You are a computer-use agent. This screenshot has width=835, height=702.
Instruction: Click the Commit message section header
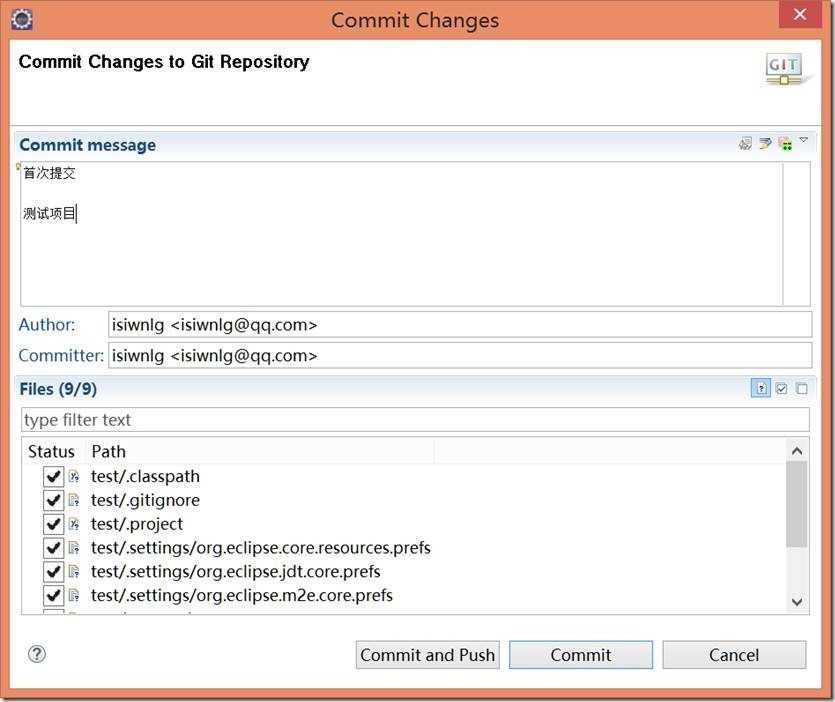point(88,145)
